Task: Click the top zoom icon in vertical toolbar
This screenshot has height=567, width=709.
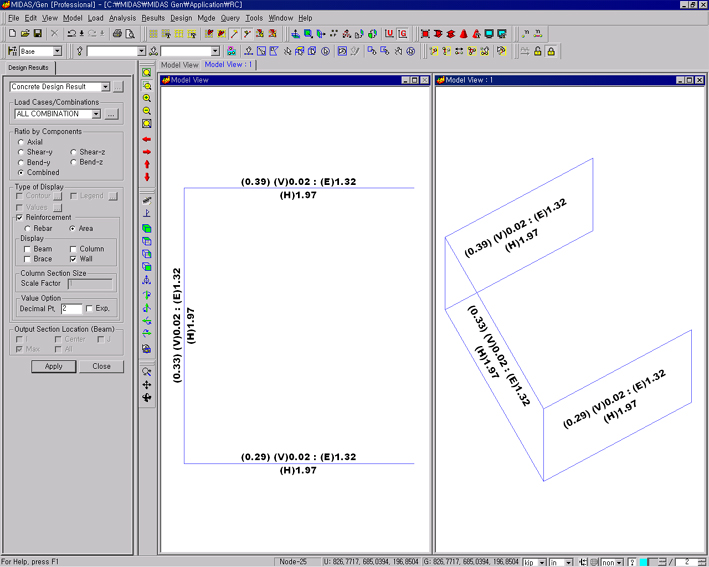Action: pos(147,73)
